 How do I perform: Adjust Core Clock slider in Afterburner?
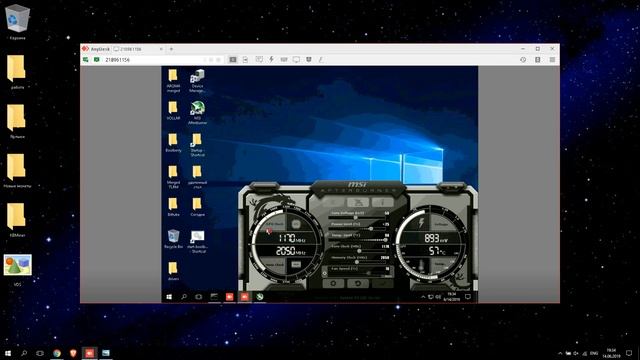click(358, 251)
